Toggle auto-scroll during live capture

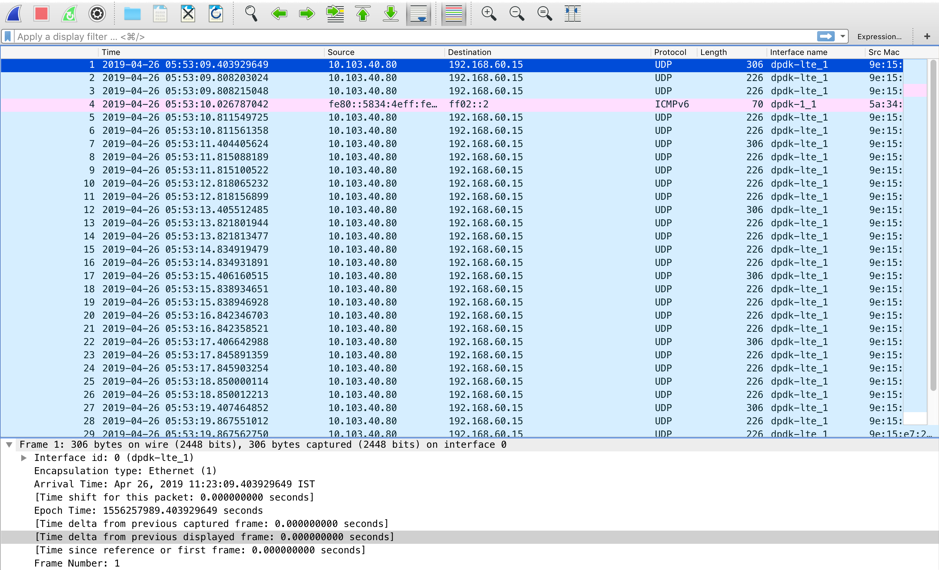[419, 14]
